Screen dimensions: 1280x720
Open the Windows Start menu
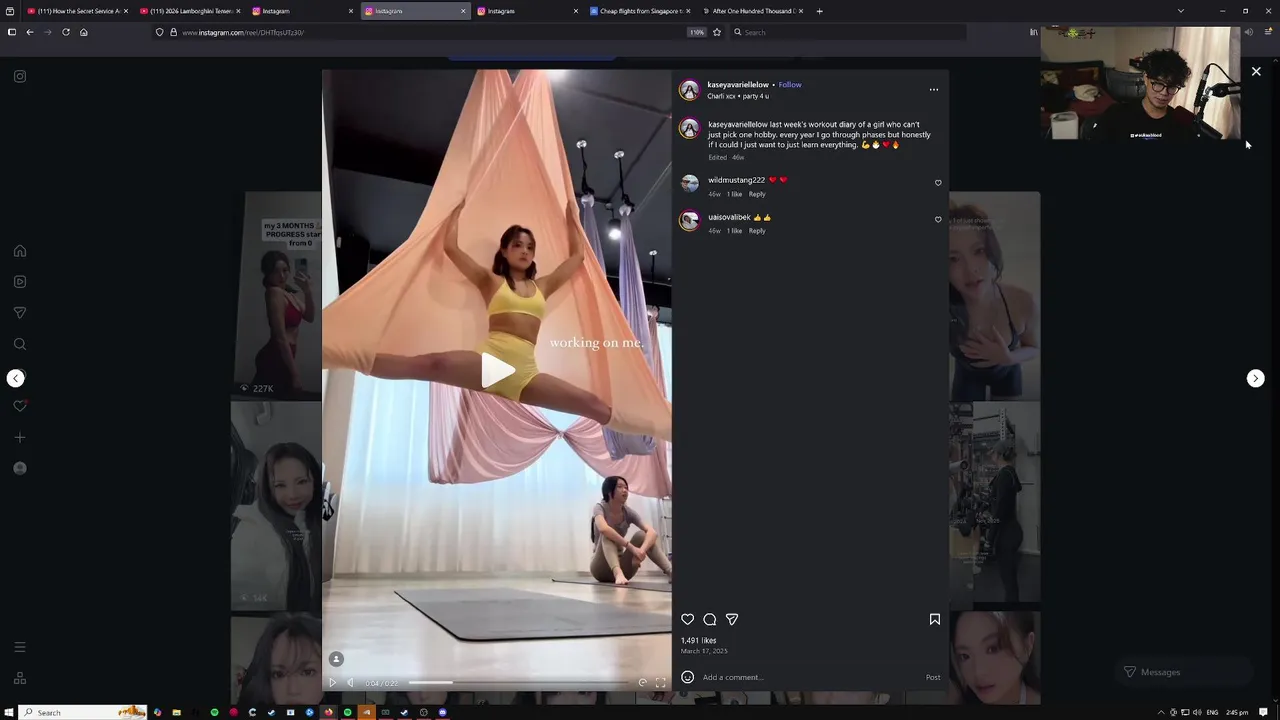(11, 712)
